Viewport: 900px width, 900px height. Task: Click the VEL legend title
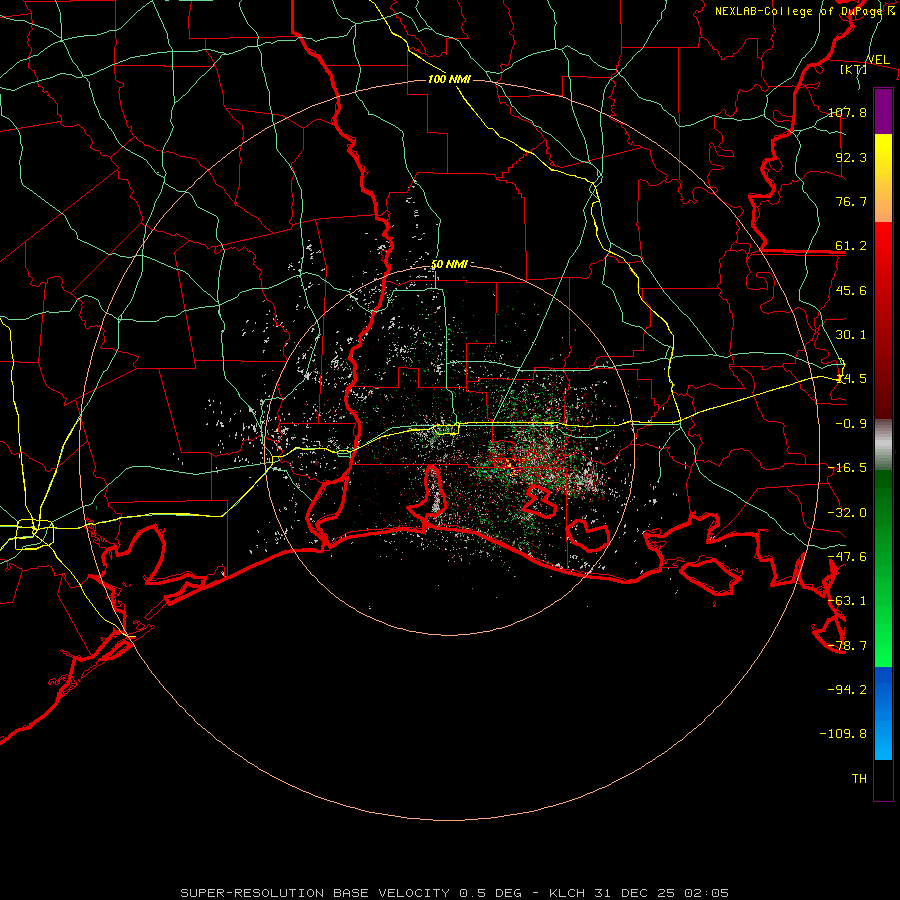pyautogui.click(x=878, y=60)
